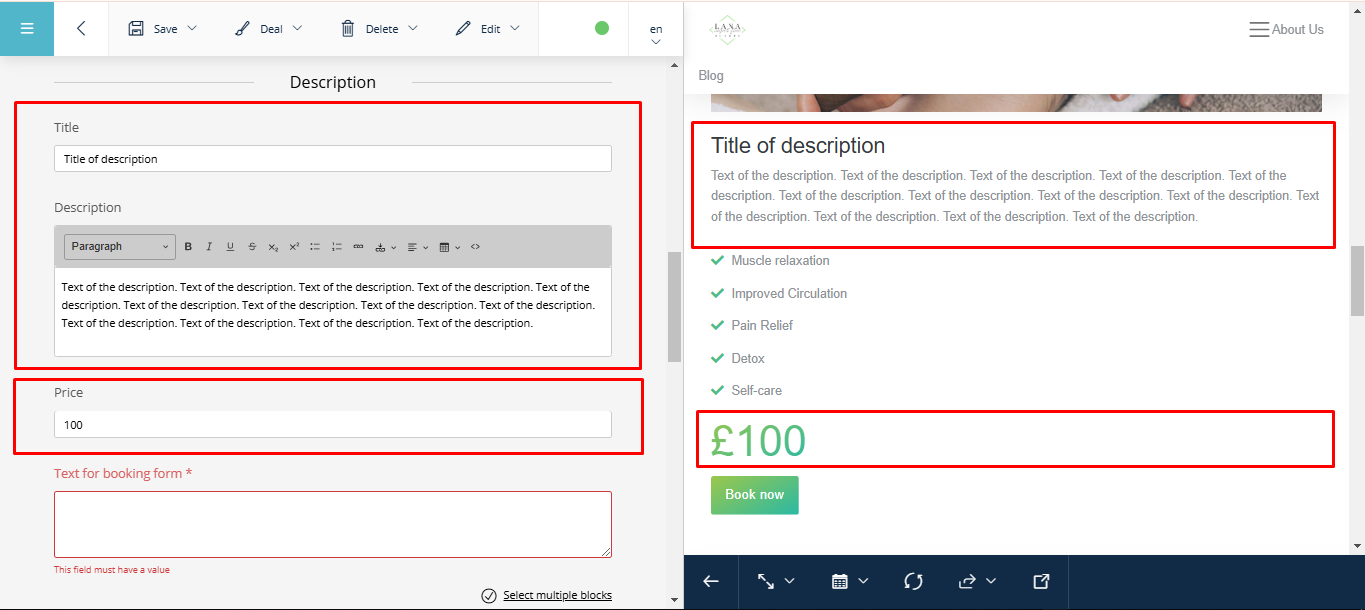Screen dimensions: 1365x610
Task: Open the Save menu
Action: coord(163,28)
